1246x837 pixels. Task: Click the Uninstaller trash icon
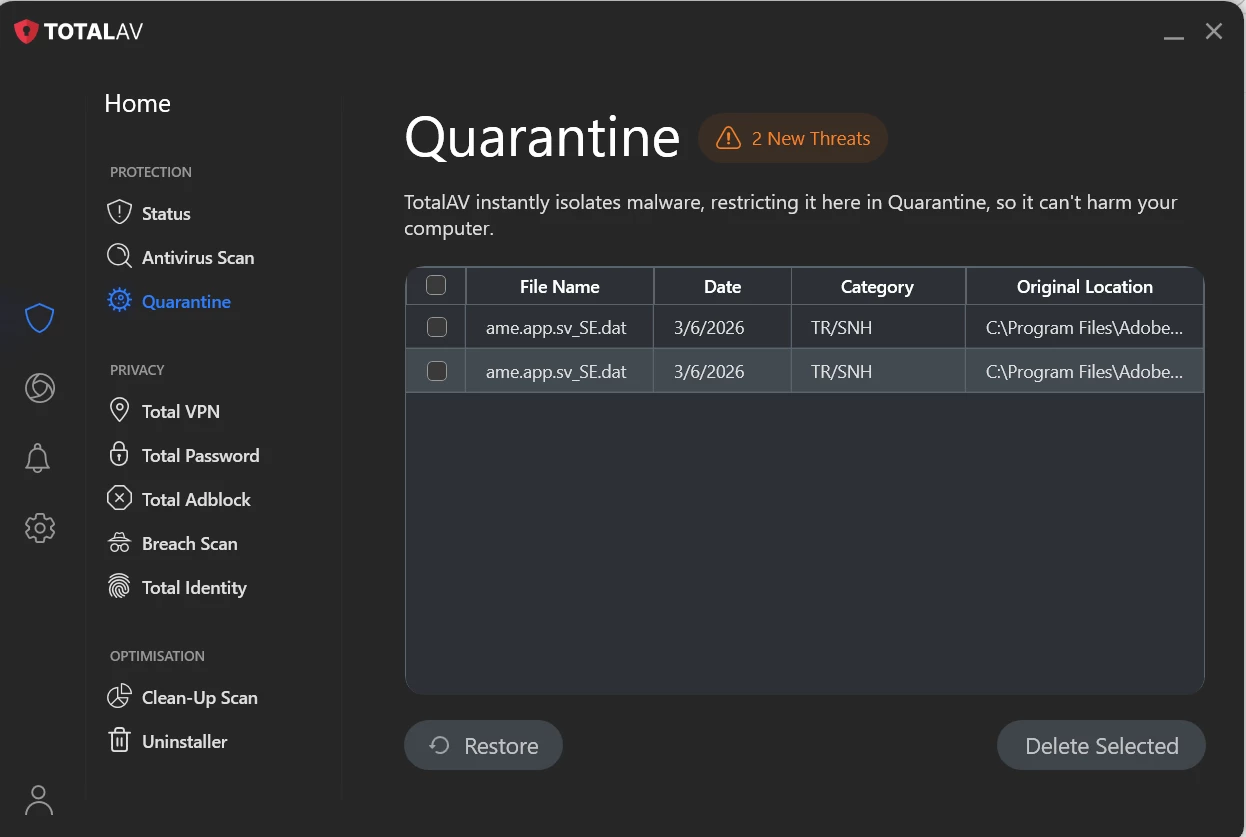[x=119, y=741]
